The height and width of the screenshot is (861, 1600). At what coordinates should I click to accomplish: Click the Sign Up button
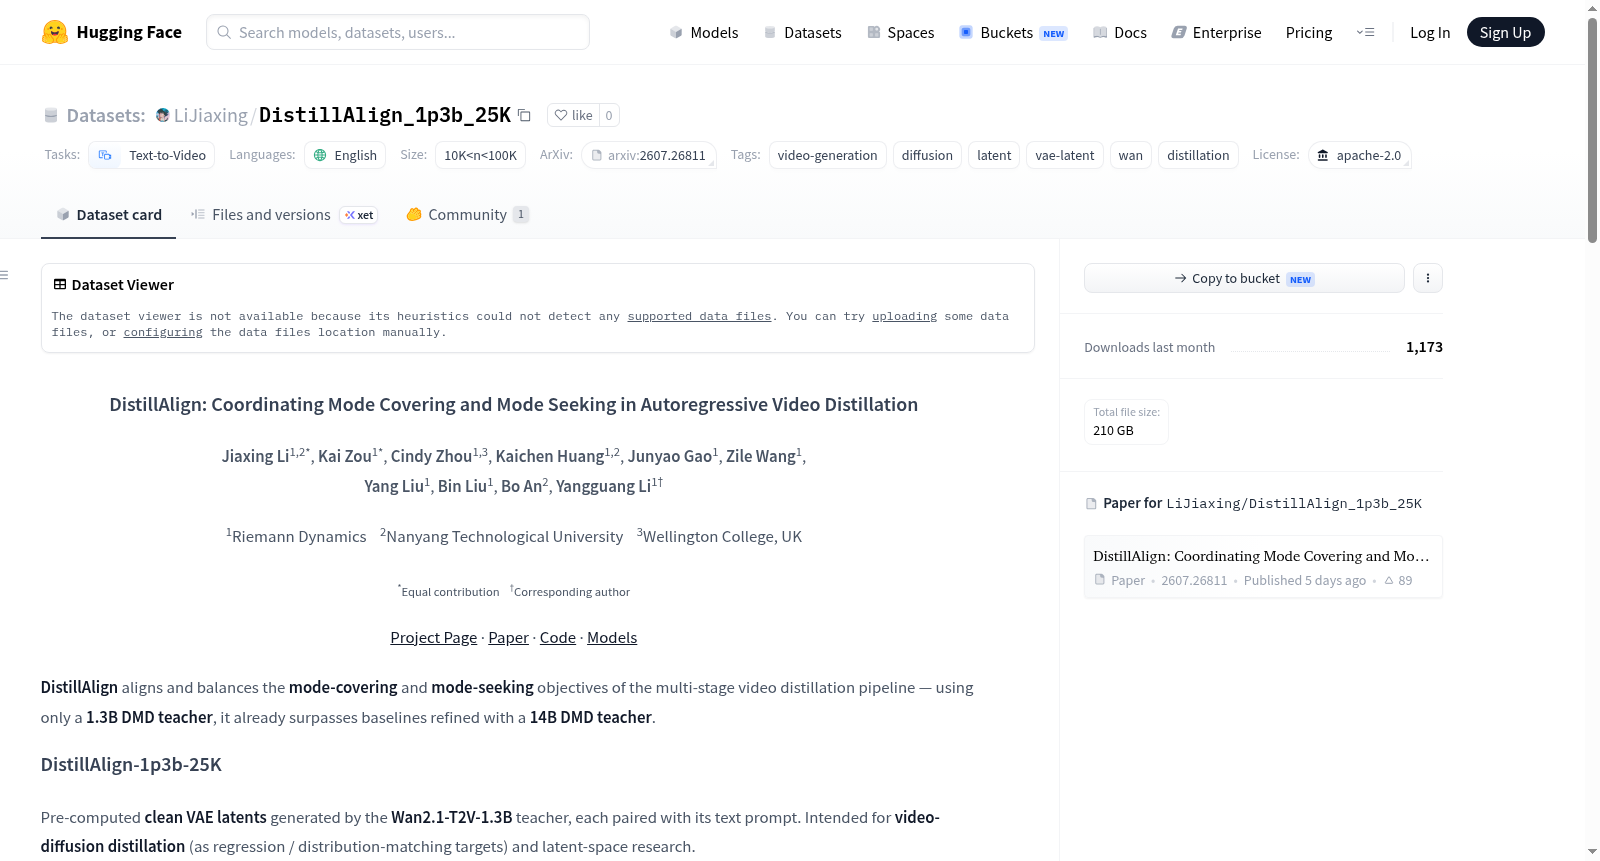1505,32
